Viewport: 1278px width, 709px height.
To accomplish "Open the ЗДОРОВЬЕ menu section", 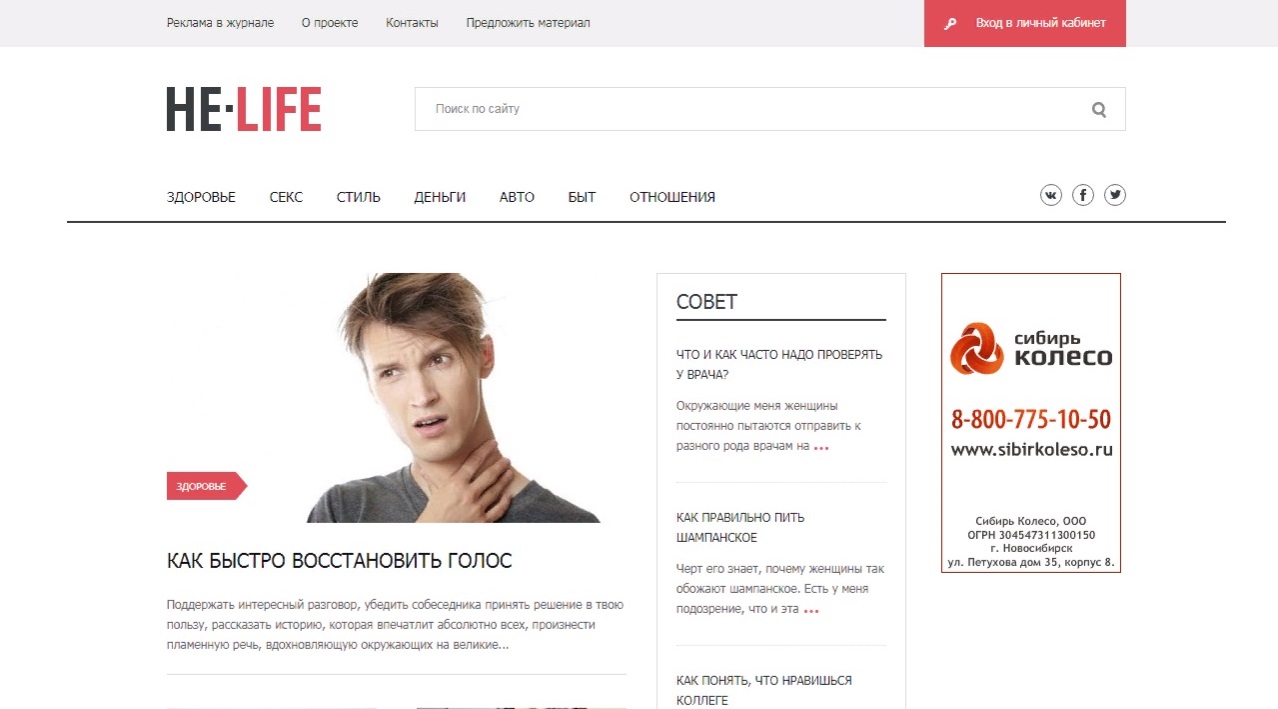I will (201, 197).
